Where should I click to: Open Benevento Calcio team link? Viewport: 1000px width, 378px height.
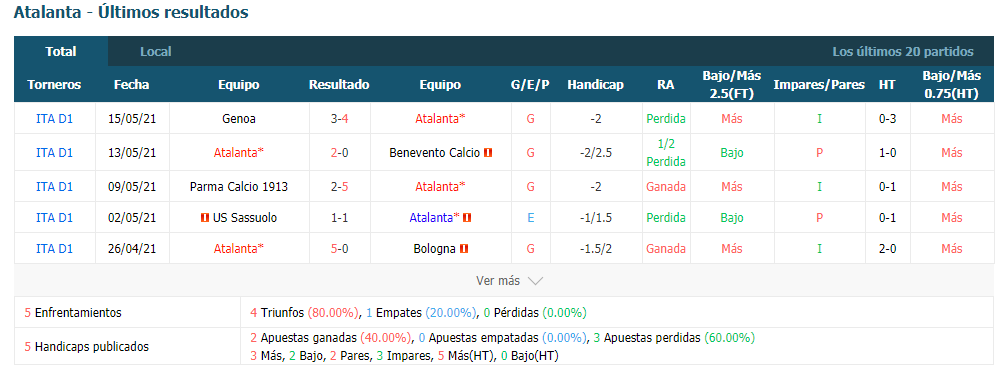[x=434, y=153]
